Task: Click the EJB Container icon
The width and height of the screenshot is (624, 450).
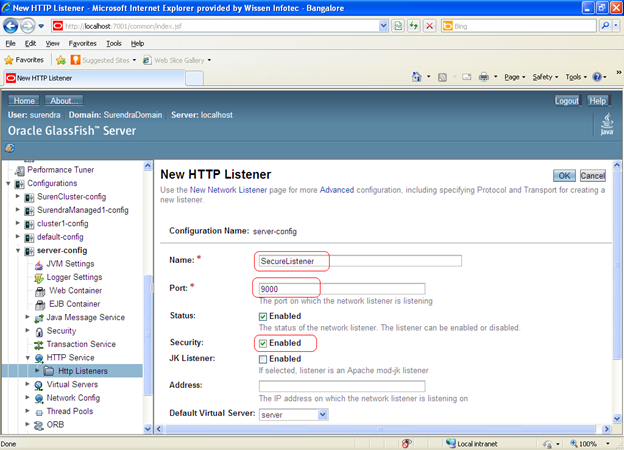Action: pyautogui.click(x=40, y=304)
